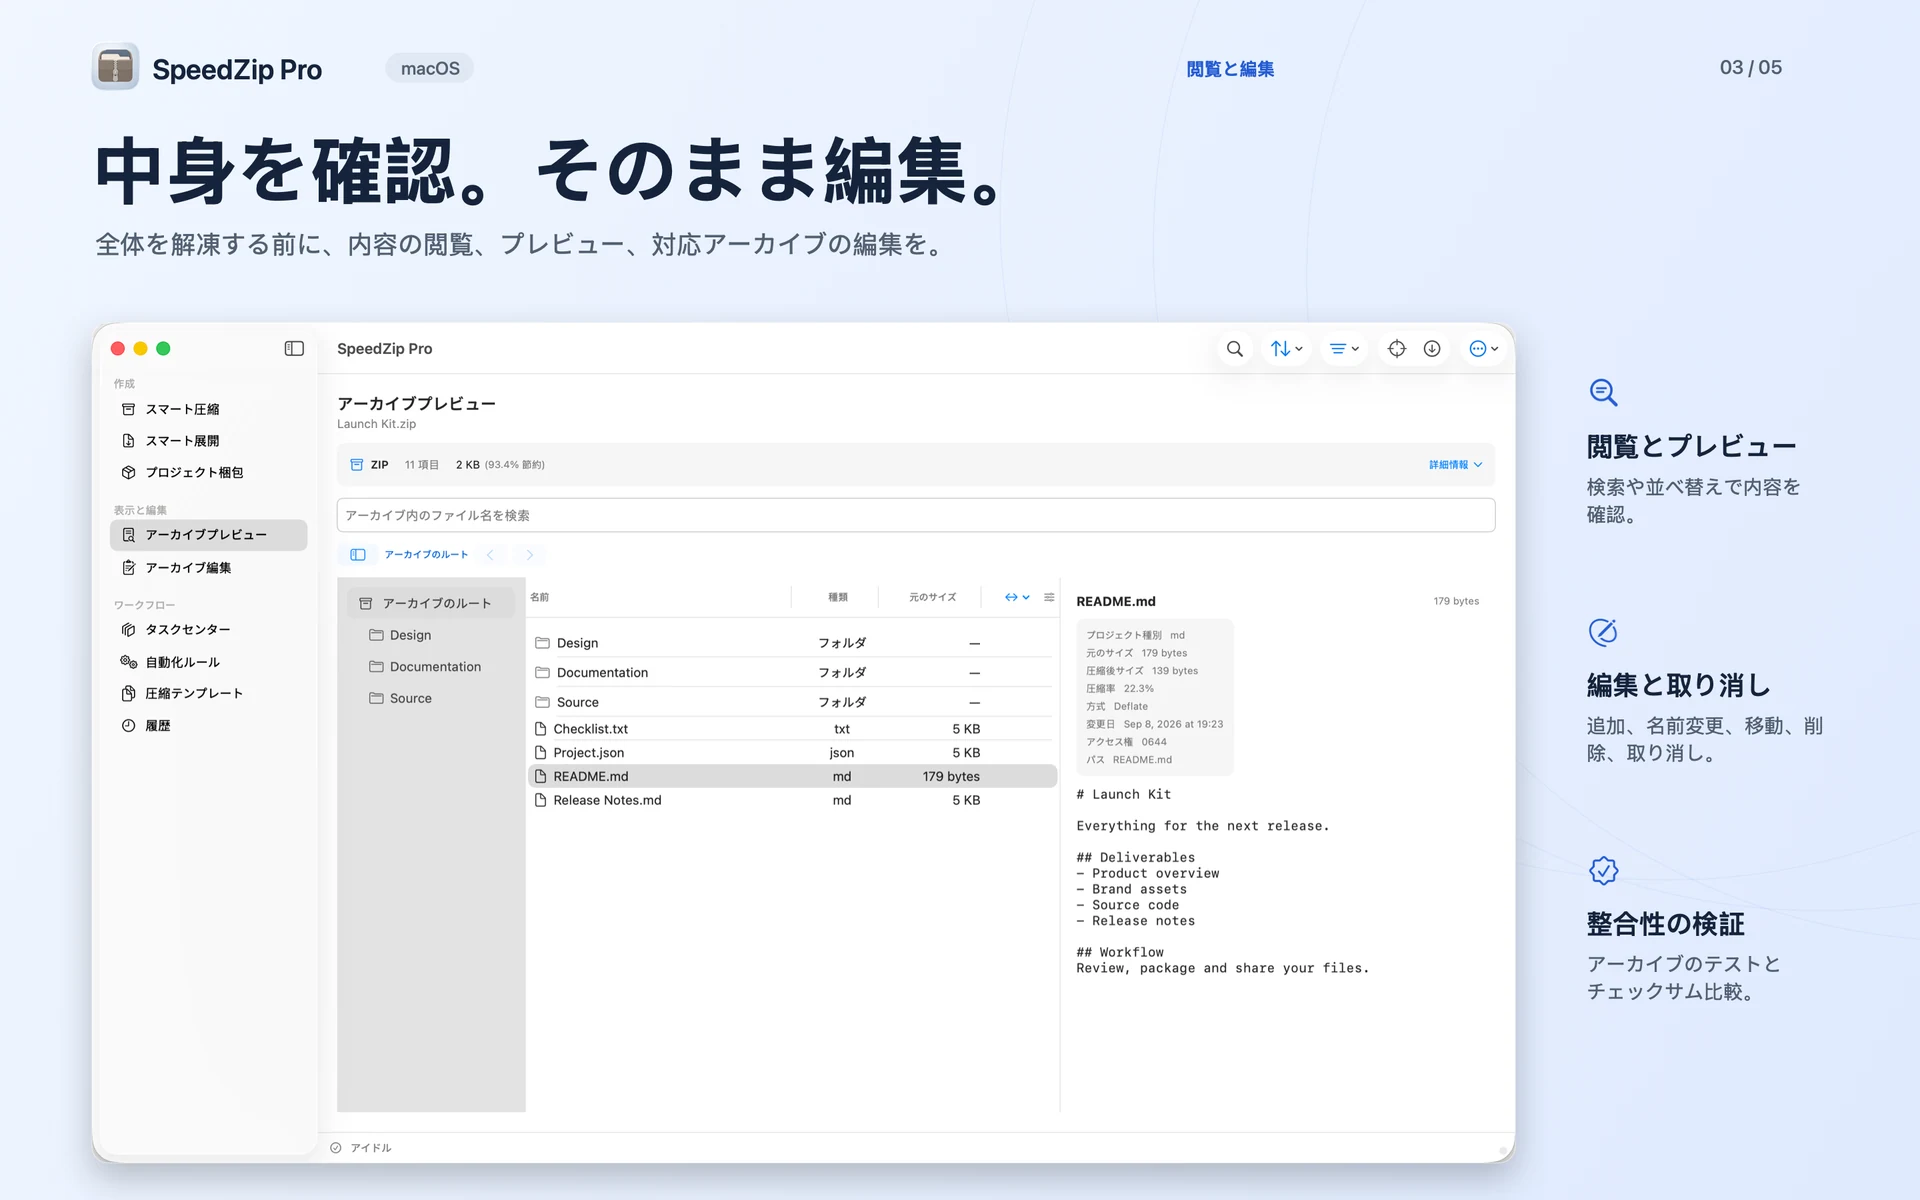Open タスクセンター in the sidebar
Image resolution: width=1920 pixels, height=1200 pixels.
(208, 629)
